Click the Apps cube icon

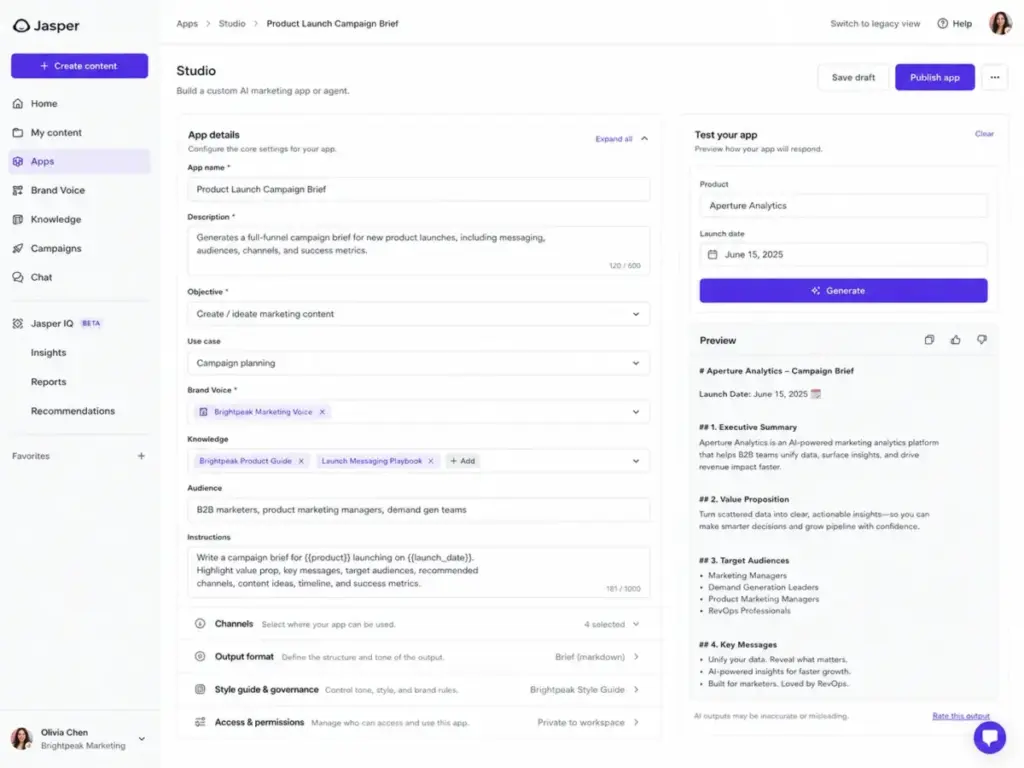click(x=18, y=161)
